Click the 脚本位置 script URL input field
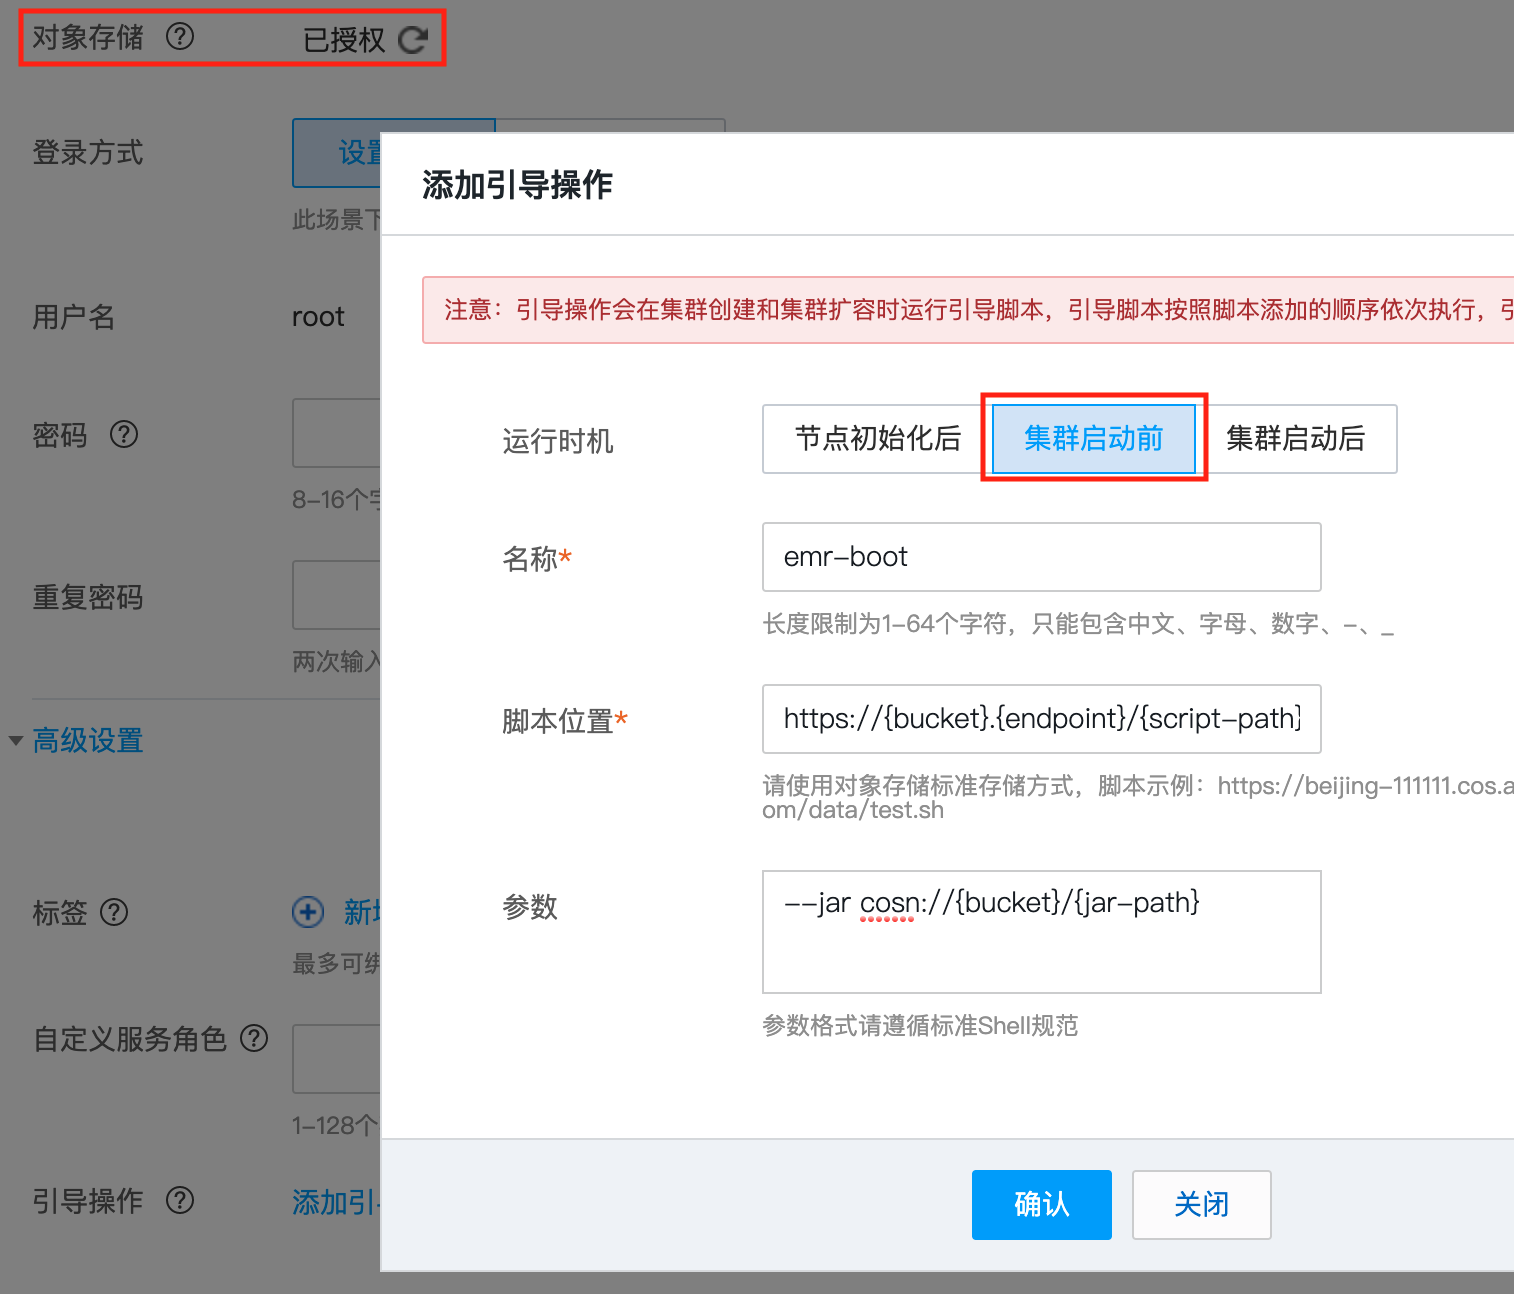The width and height of the screenshot is (1514, 1294). click(x=1041, y=719)
